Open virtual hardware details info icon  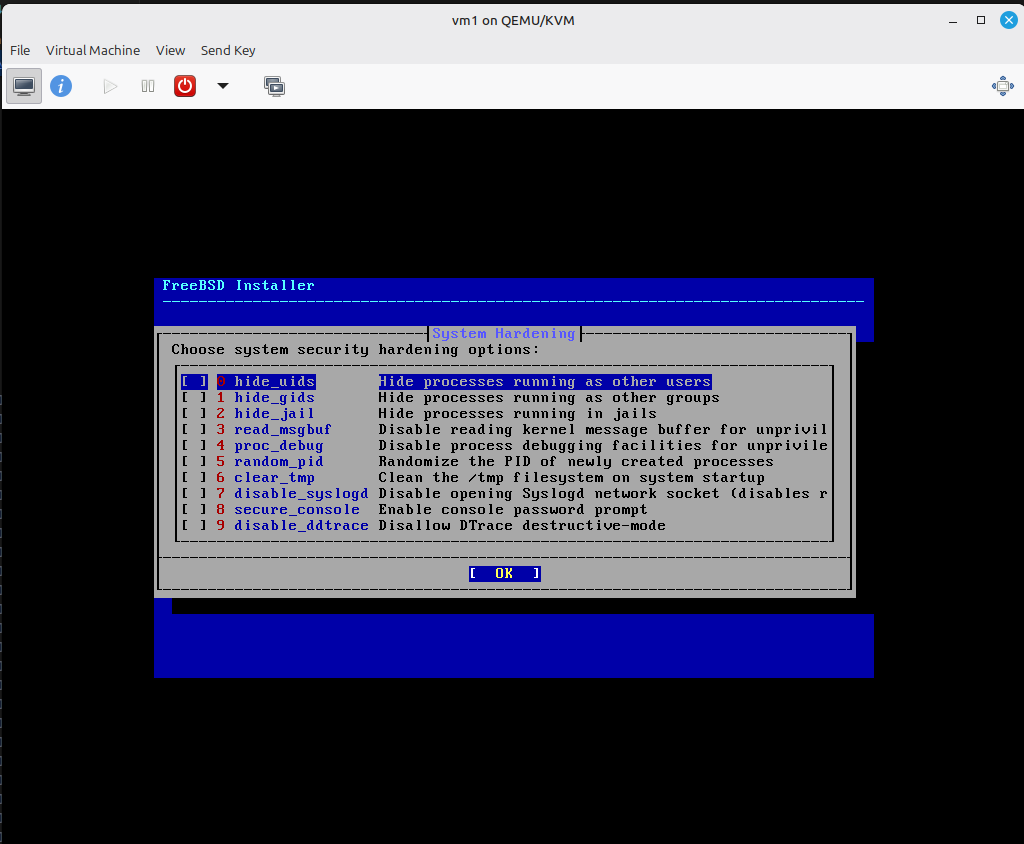[x=61, y=86]
